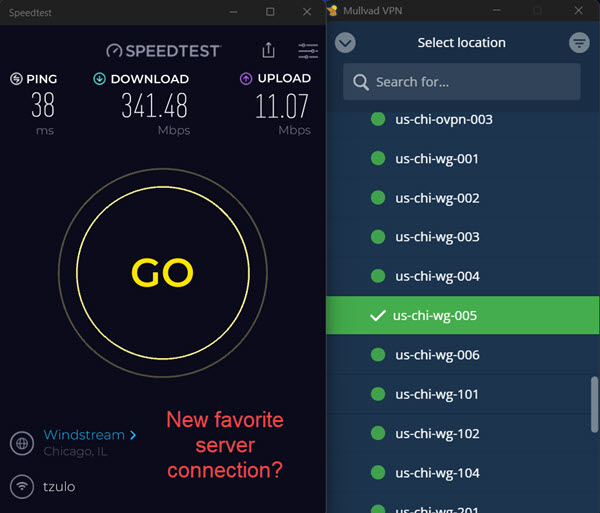Screen dimensions: 600x513
Task: Choose server us-chi-ovpn-003
Action: [443, 120]
